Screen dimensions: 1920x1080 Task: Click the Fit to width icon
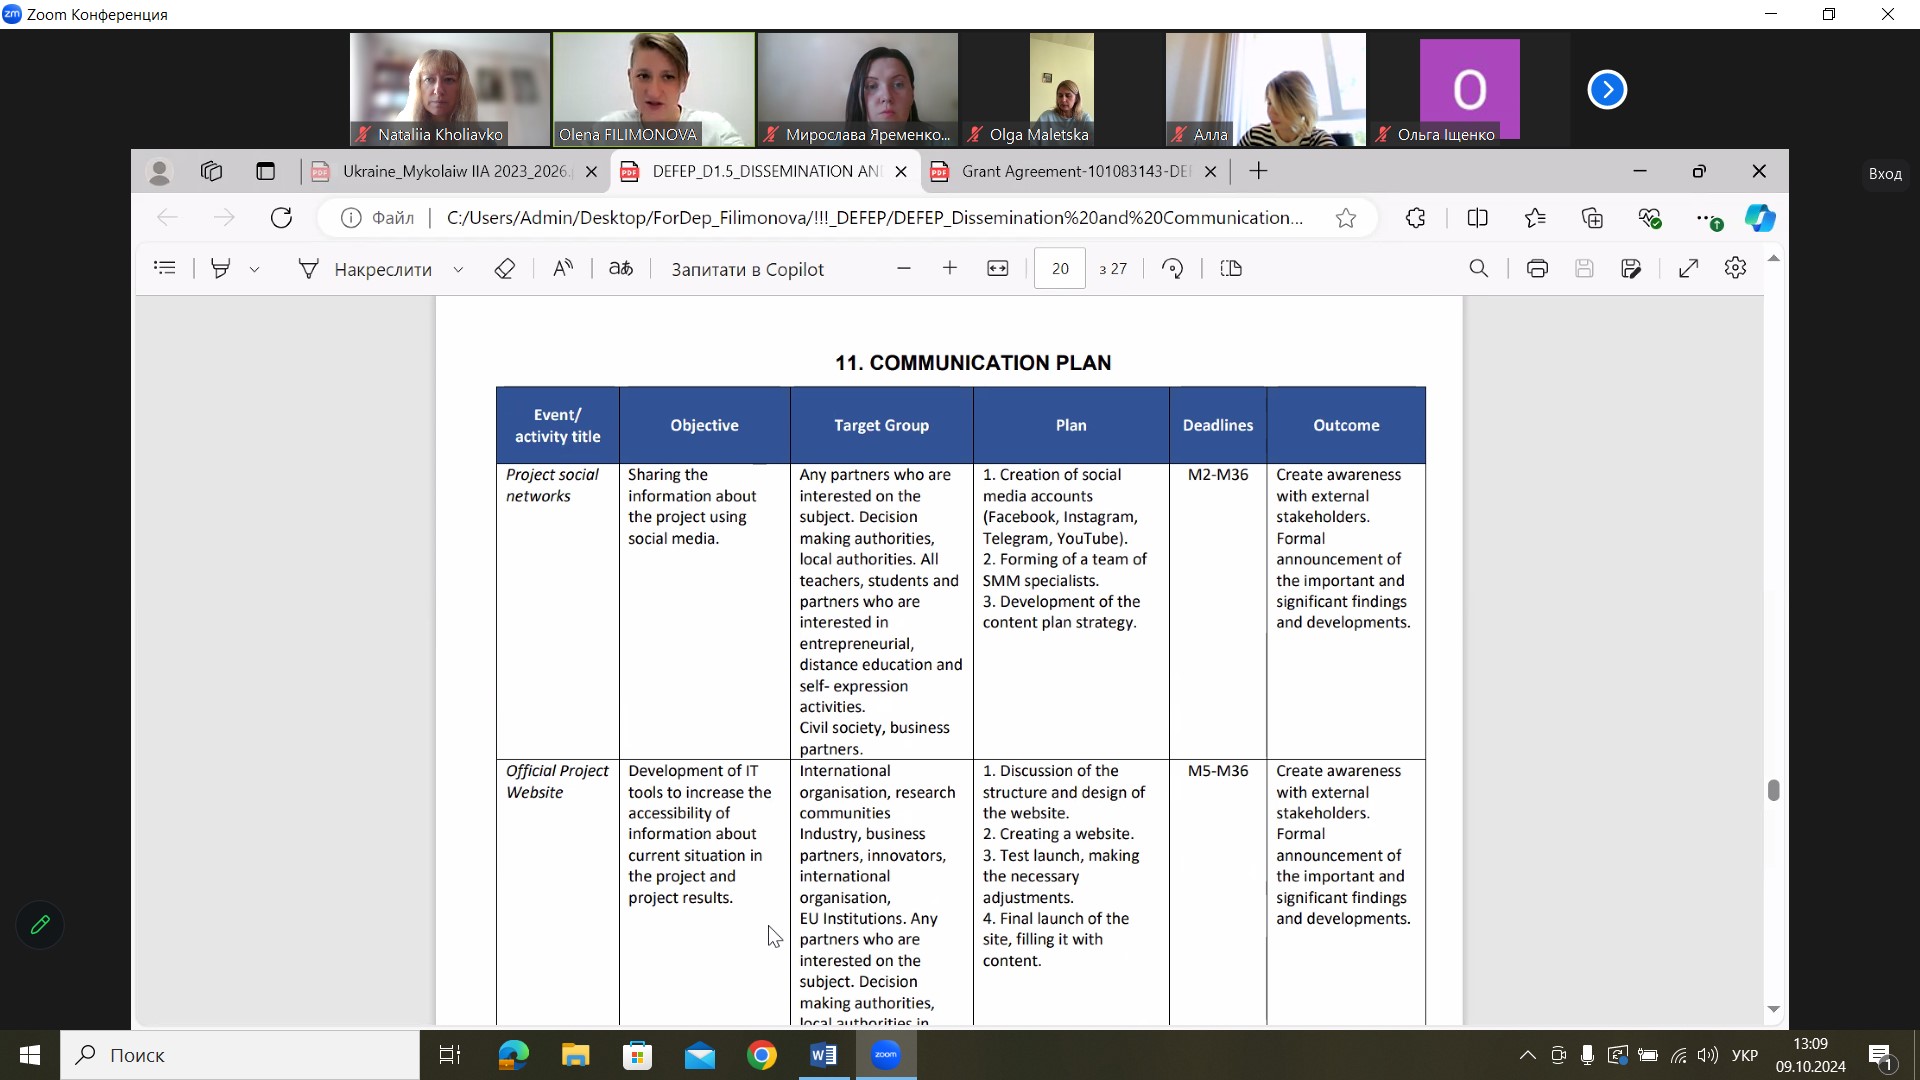998,269
